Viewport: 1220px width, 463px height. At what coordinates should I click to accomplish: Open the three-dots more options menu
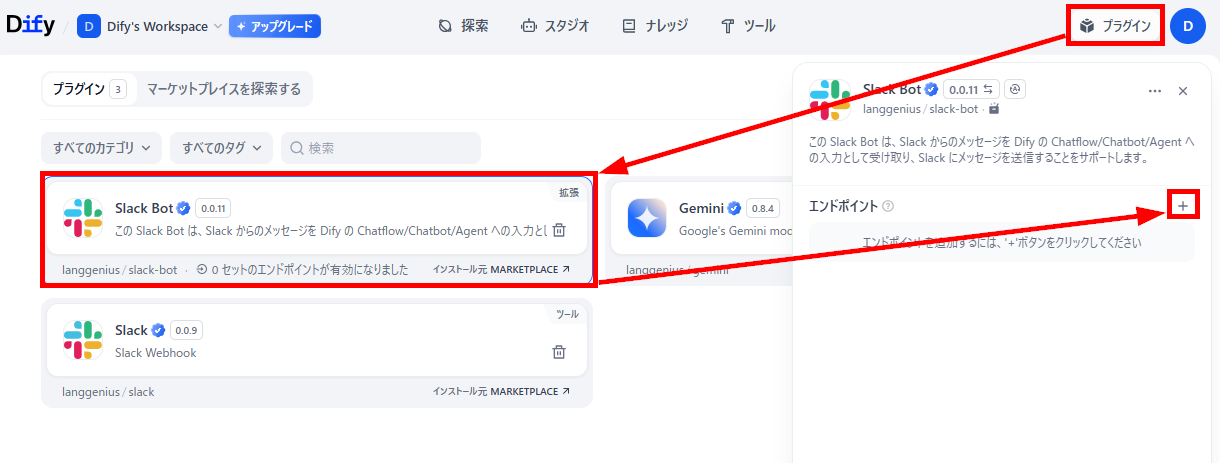pyautogui.click(x=1155, y=91)
